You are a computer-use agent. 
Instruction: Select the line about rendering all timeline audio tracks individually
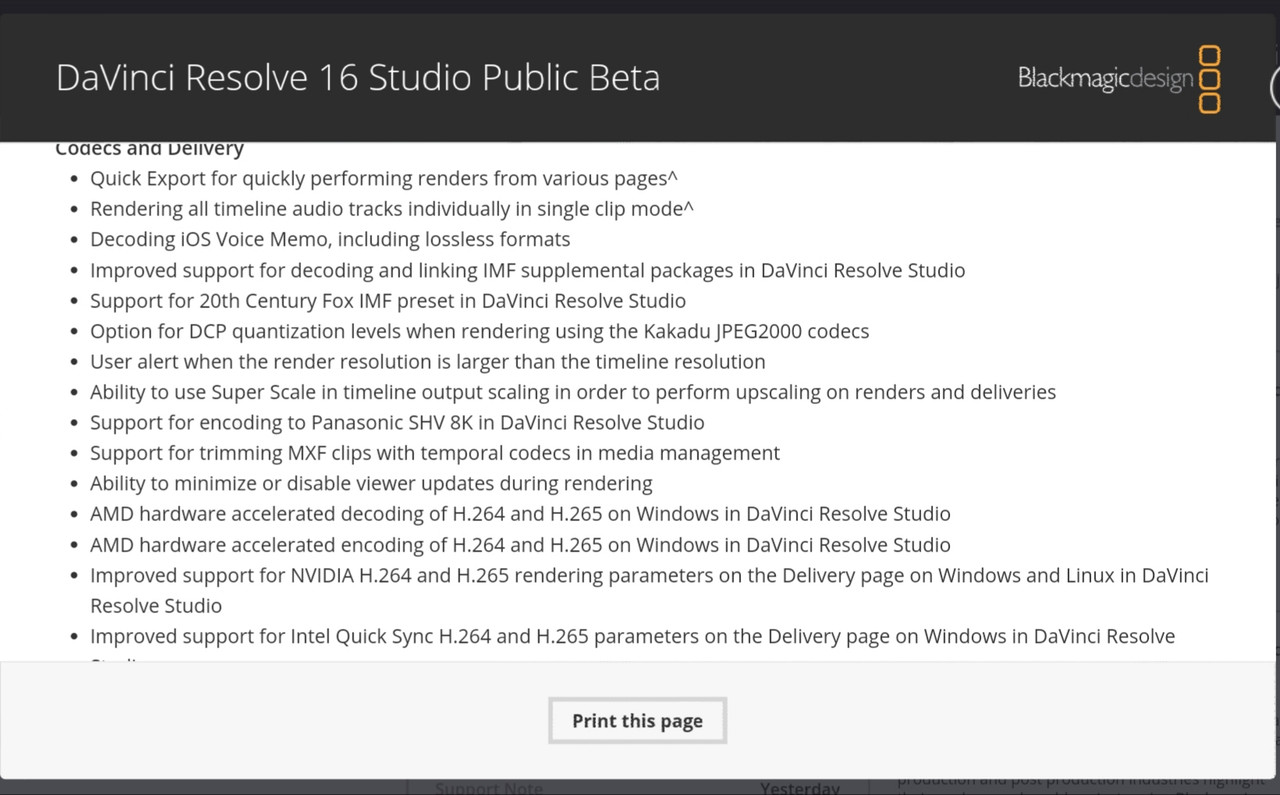[392, 209]
